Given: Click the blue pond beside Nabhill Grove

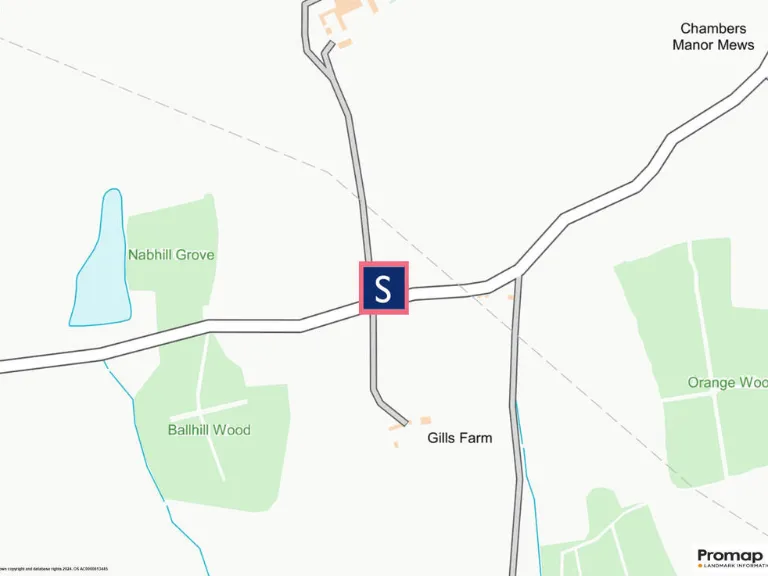Looking at the screenshot, I should (101, 260).
